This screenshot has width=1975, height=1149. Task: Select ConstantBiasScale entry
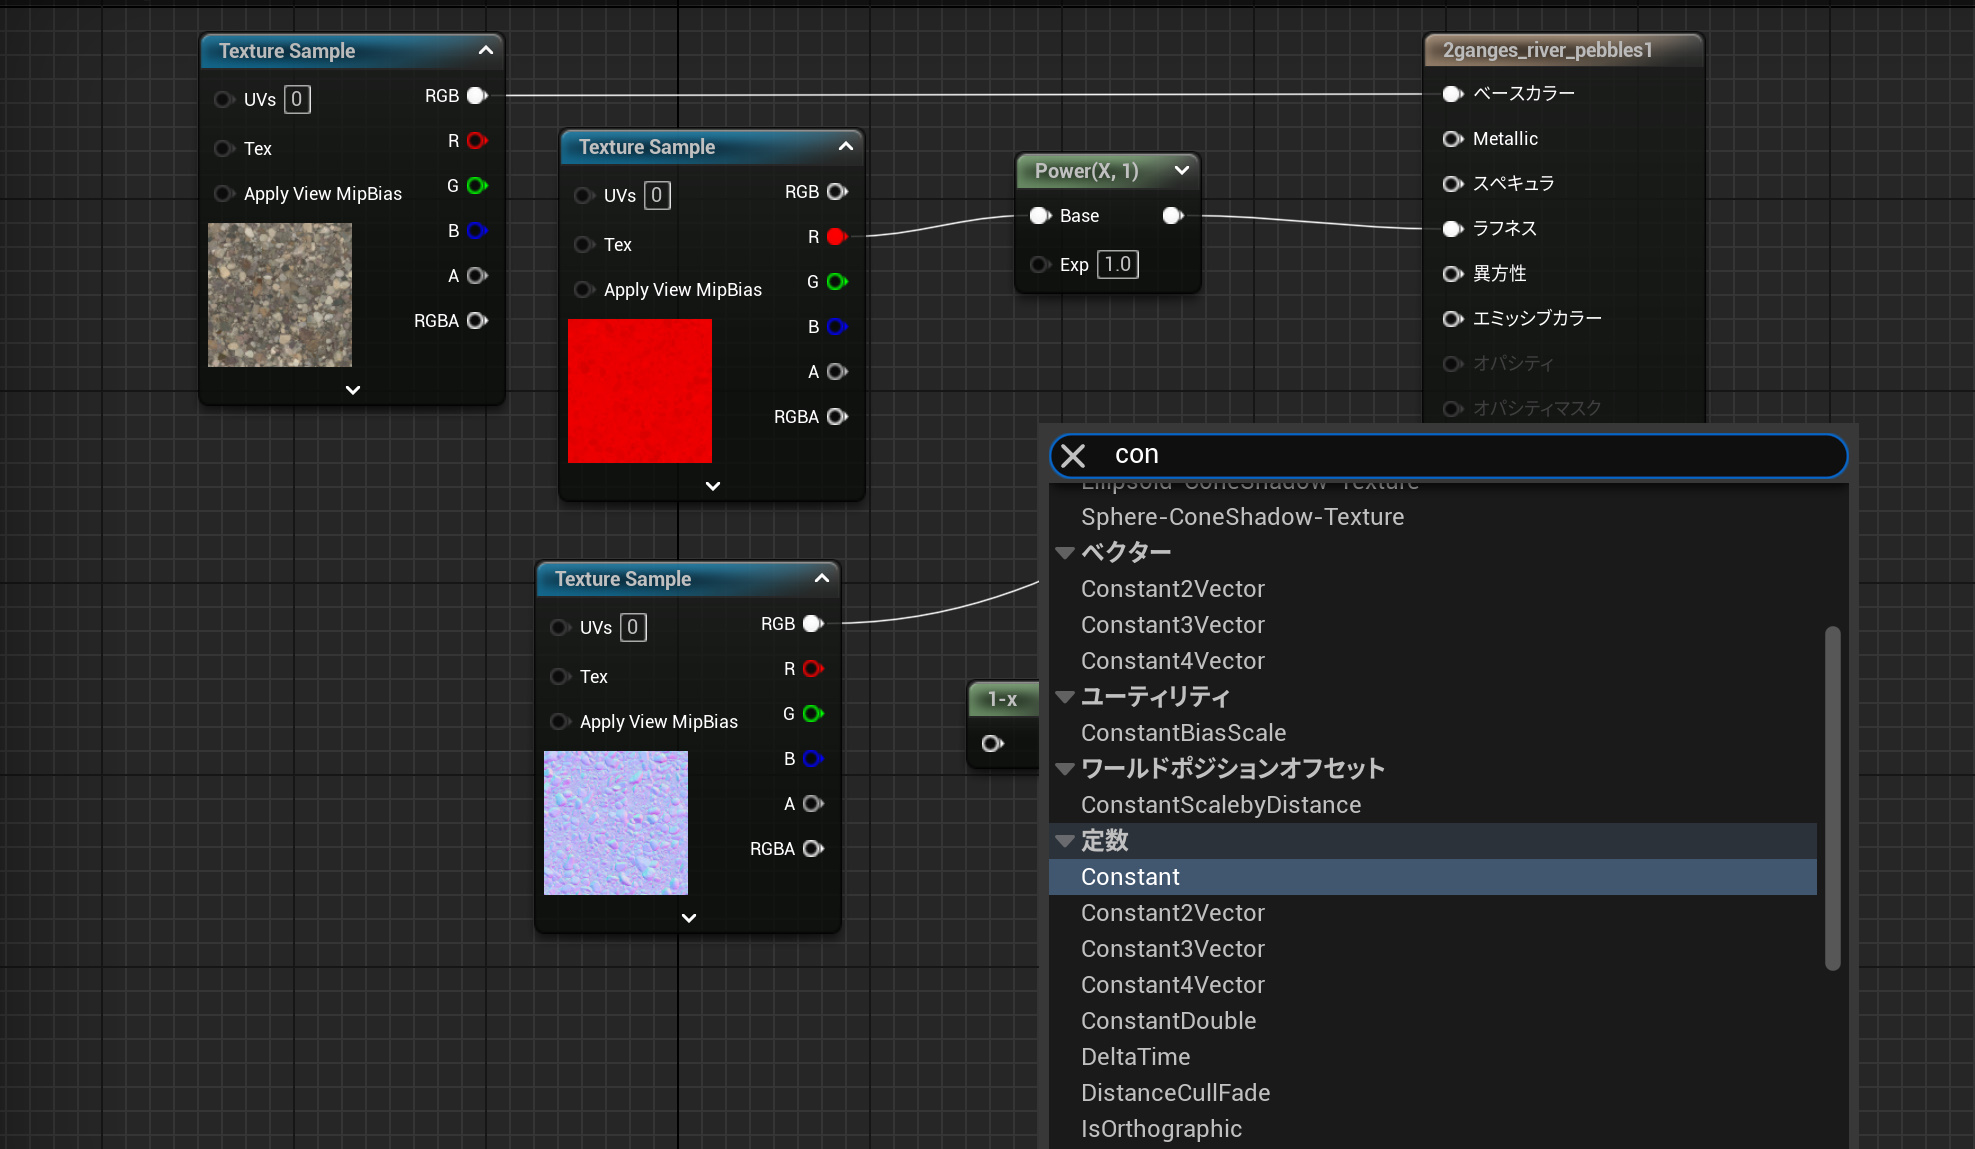1183,733
